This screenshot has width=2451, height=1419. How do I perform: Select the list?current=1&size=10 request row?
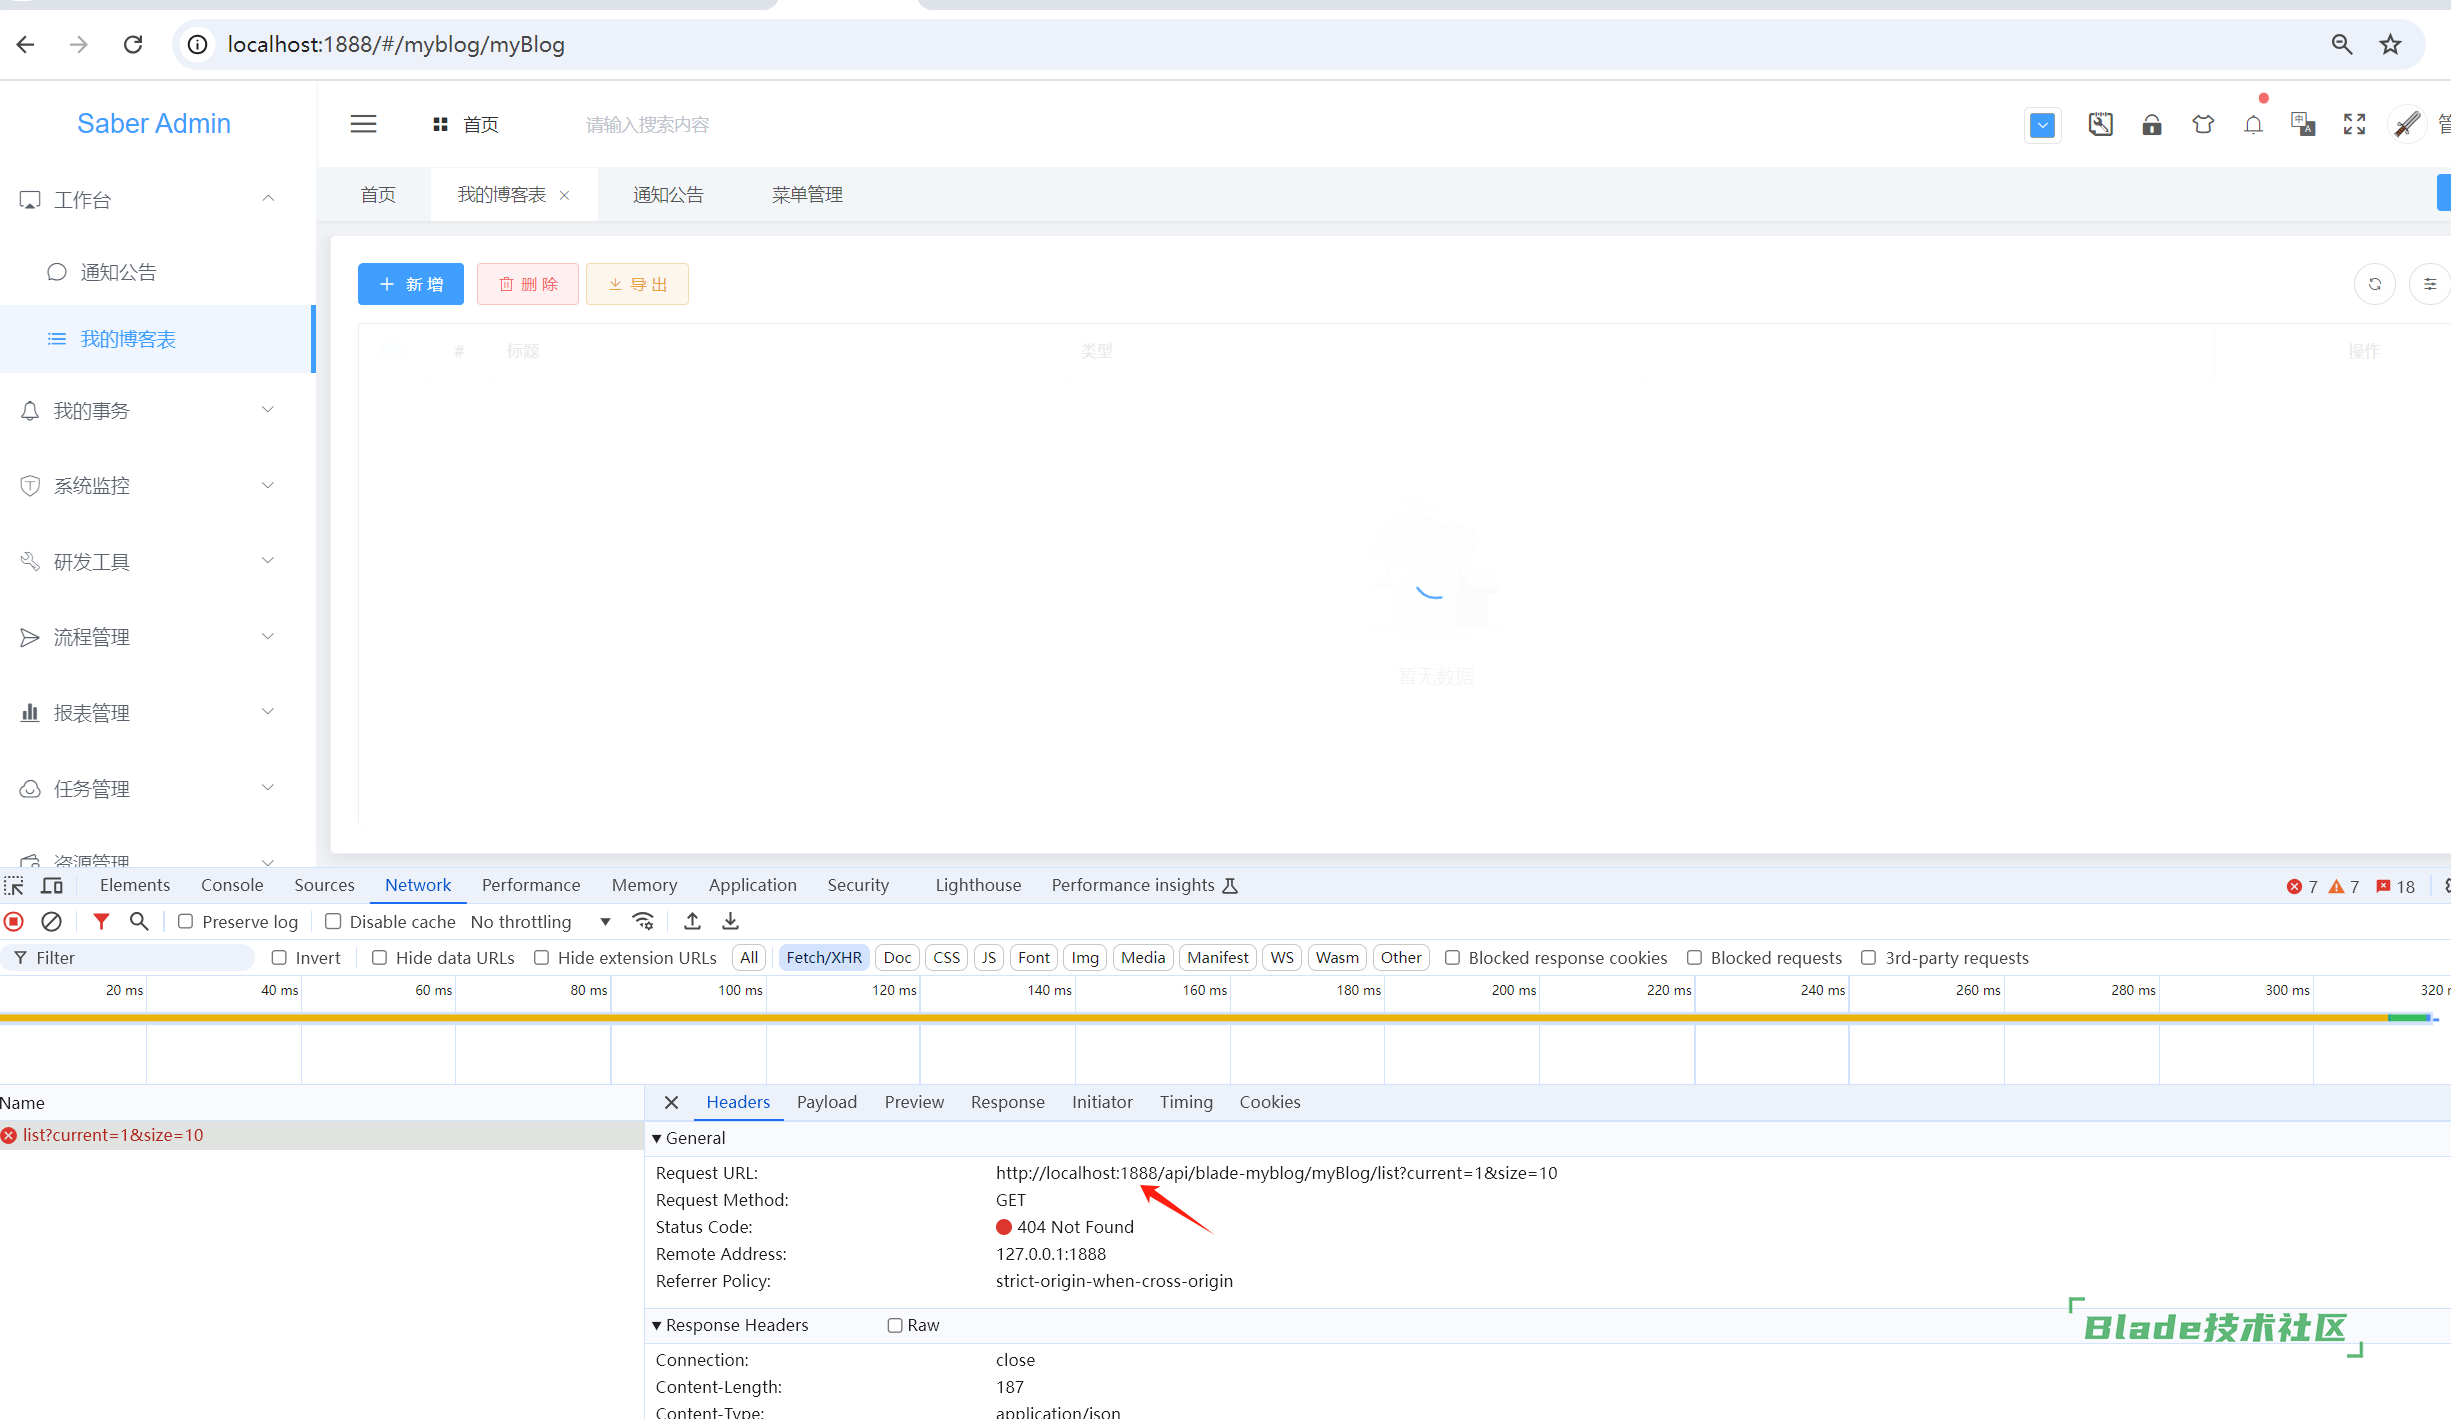click(x=322, y=1135)
